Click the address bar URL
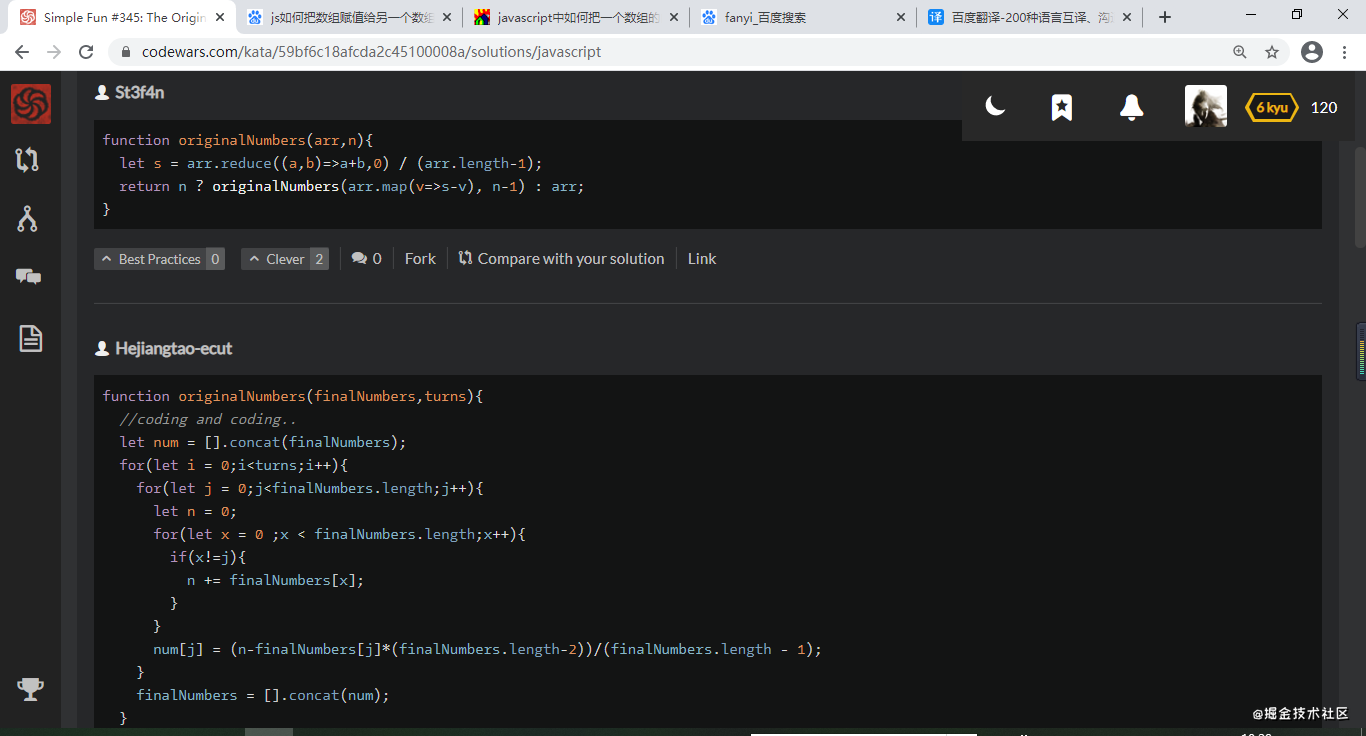 point(371,52)
